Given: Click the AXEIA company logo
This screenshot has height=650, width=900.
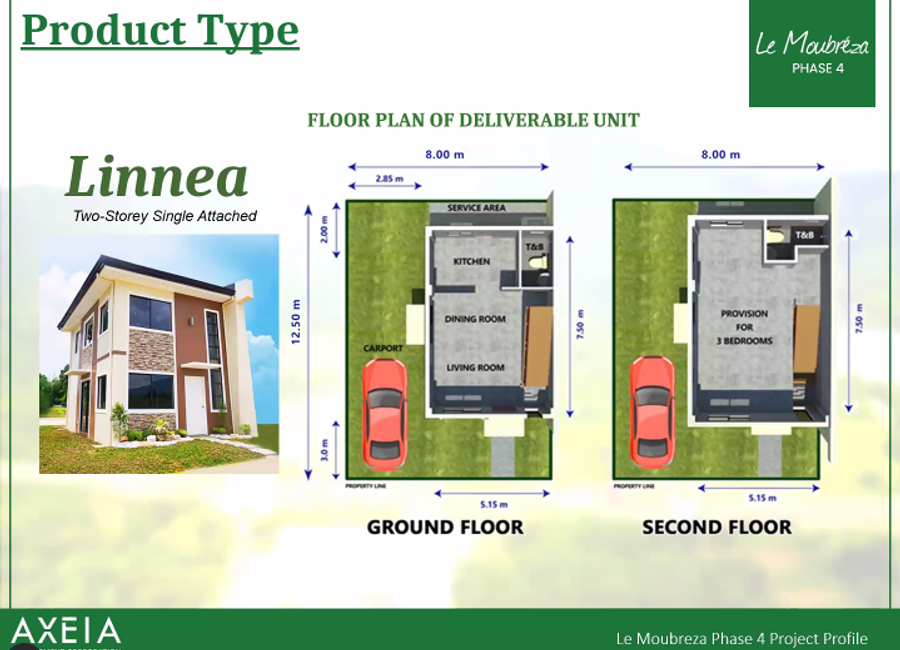Looking at the screenshot, I should [66, 632].
